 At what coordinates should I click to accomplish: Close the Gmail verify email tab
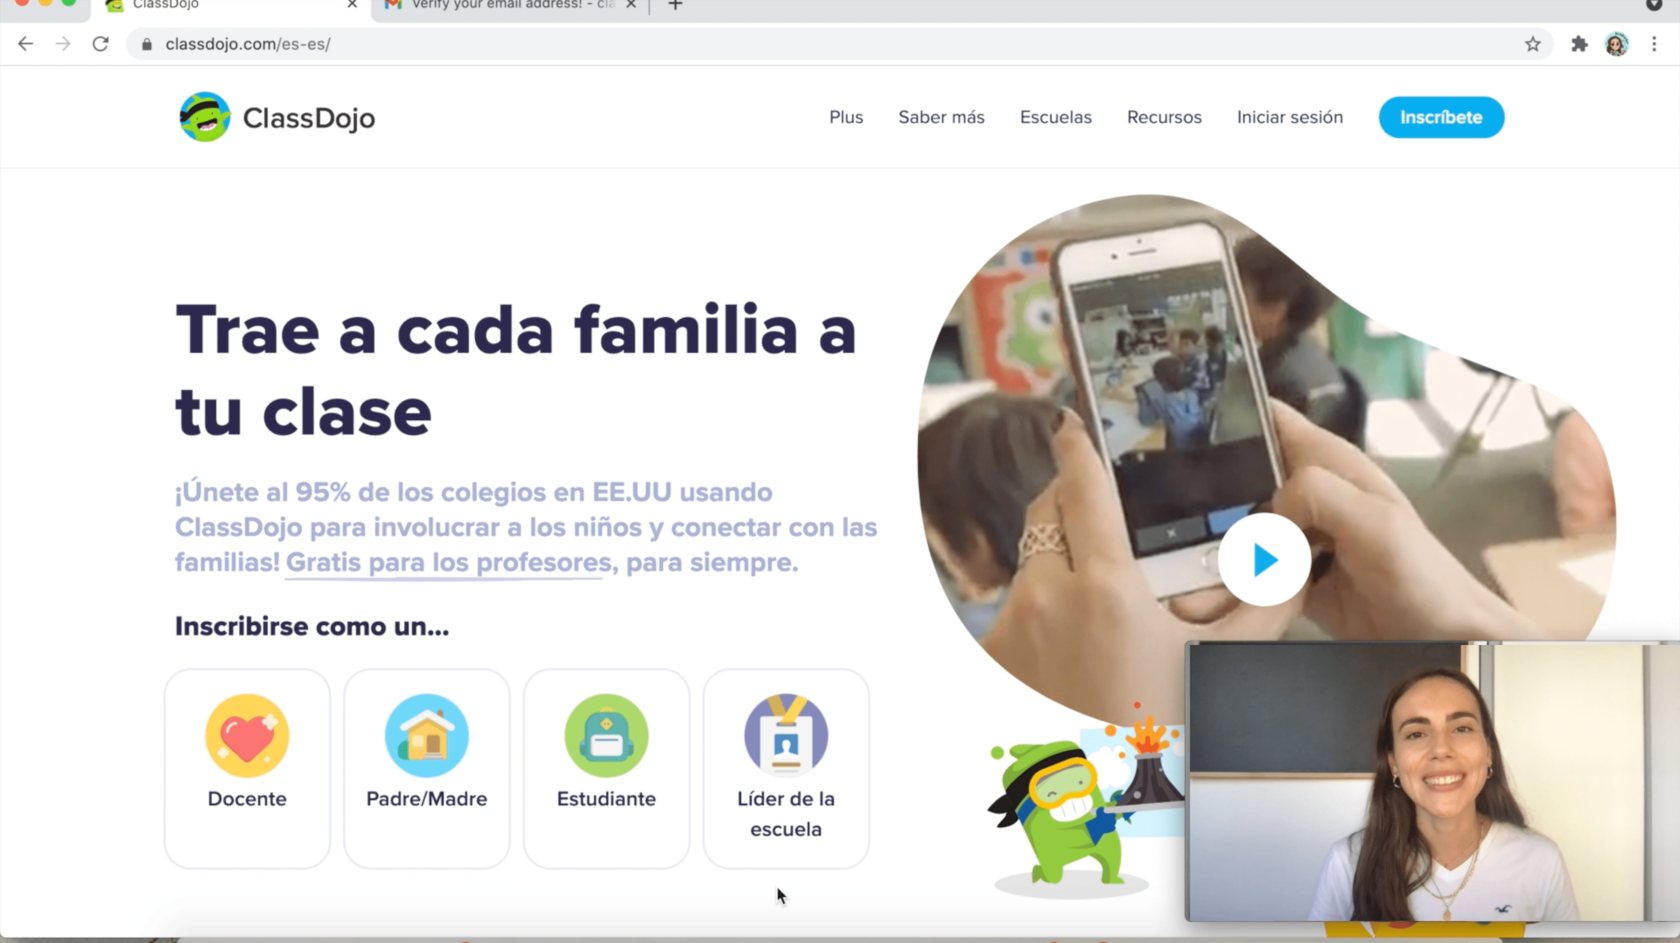pos(631,5)
